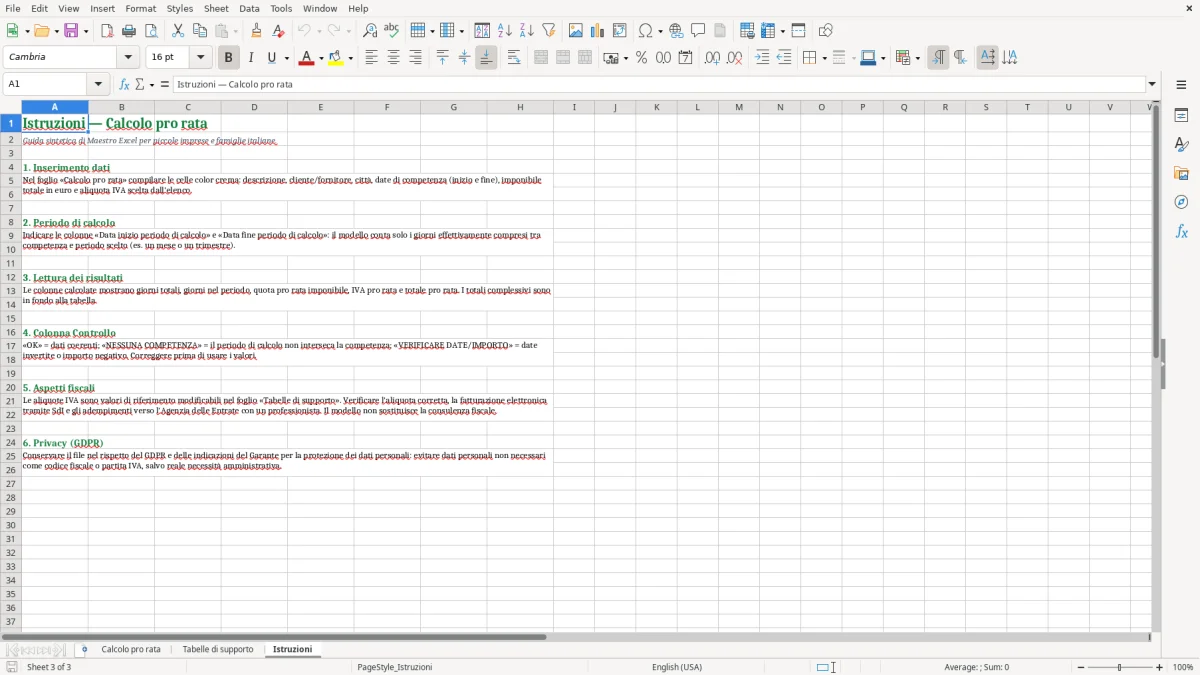
Task: Cut the selection with scissors icon
Action: click(x=177, y=31)
